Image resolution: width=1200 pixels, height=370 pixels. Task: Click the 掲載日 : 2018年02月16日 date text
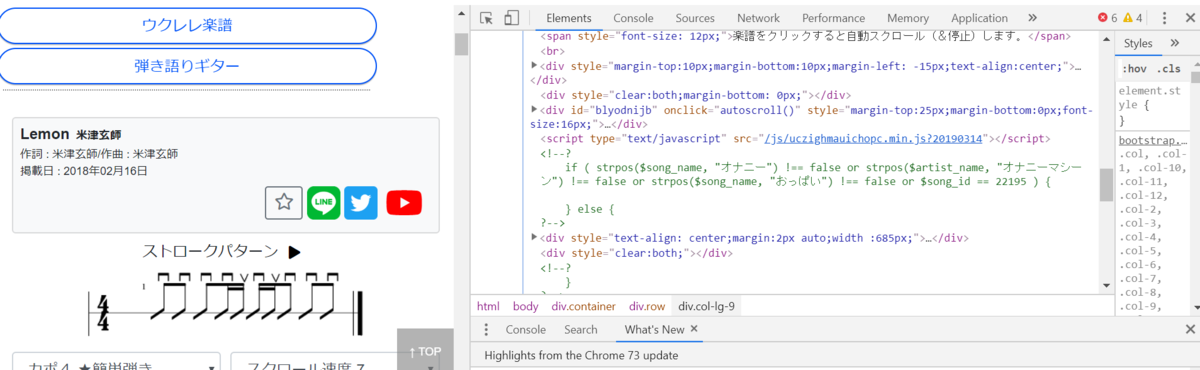84,171
